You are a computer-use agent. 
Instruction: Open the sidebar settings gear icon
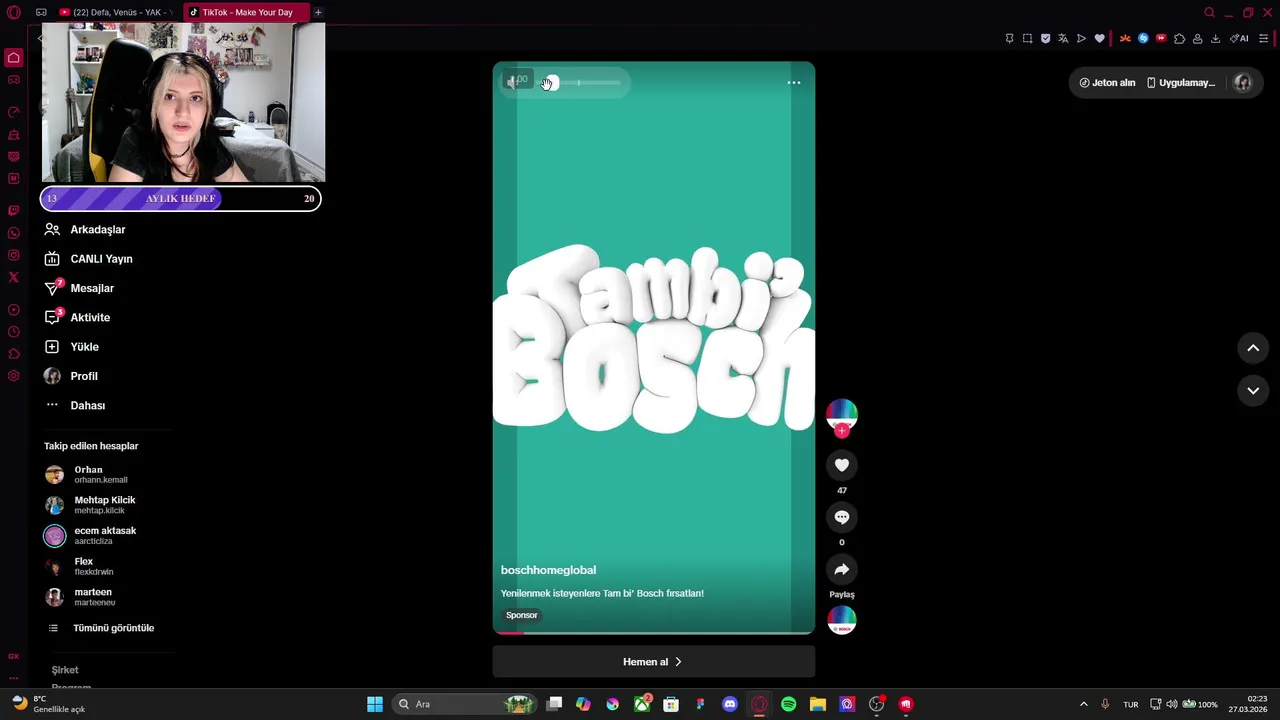tap(14, 376)
